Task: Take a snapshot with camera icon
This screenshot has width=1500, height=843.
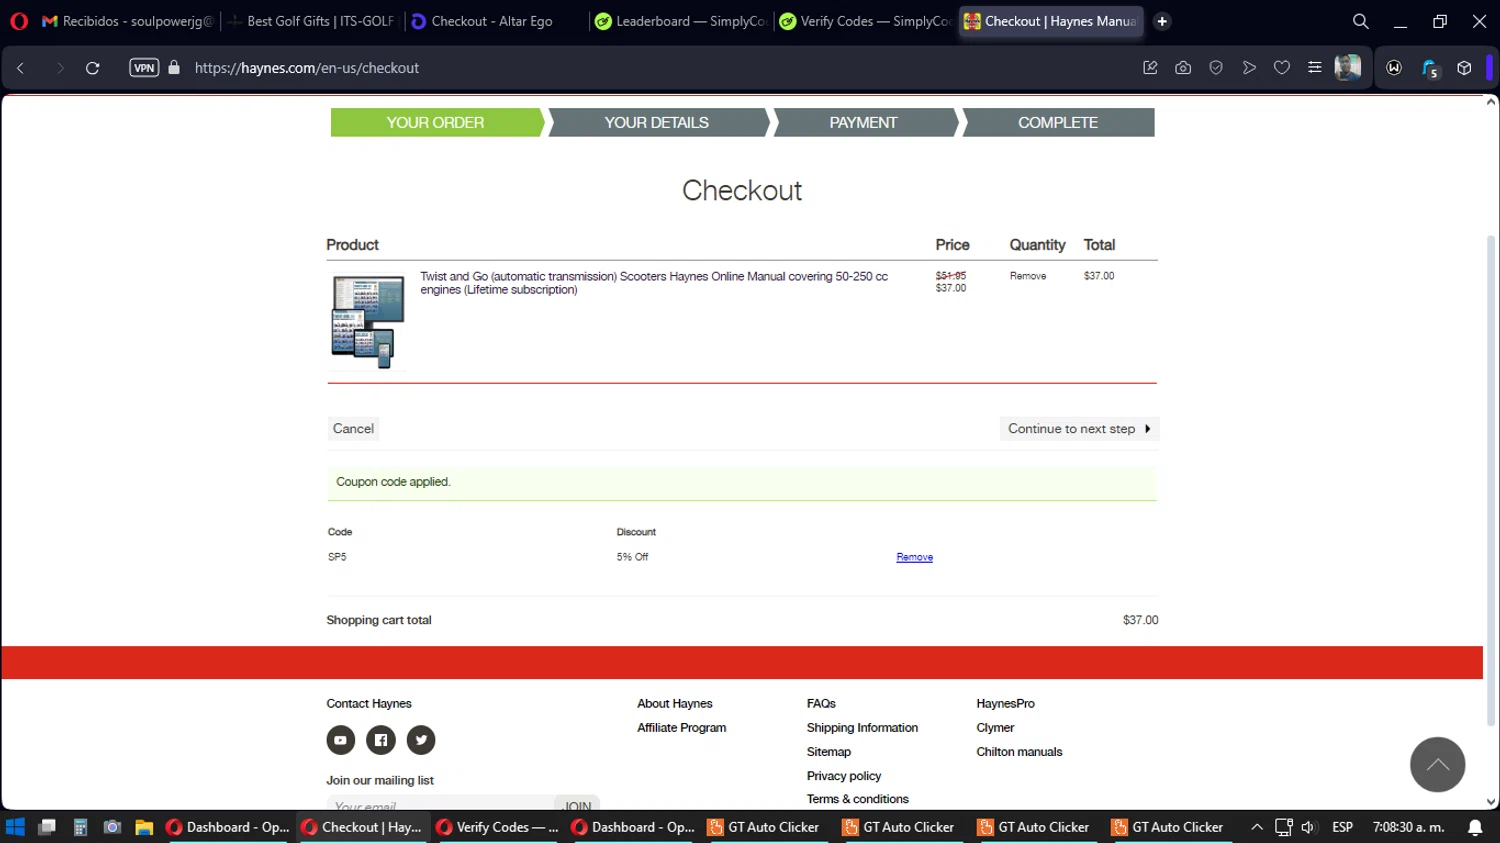Action: coord(1183,68)
